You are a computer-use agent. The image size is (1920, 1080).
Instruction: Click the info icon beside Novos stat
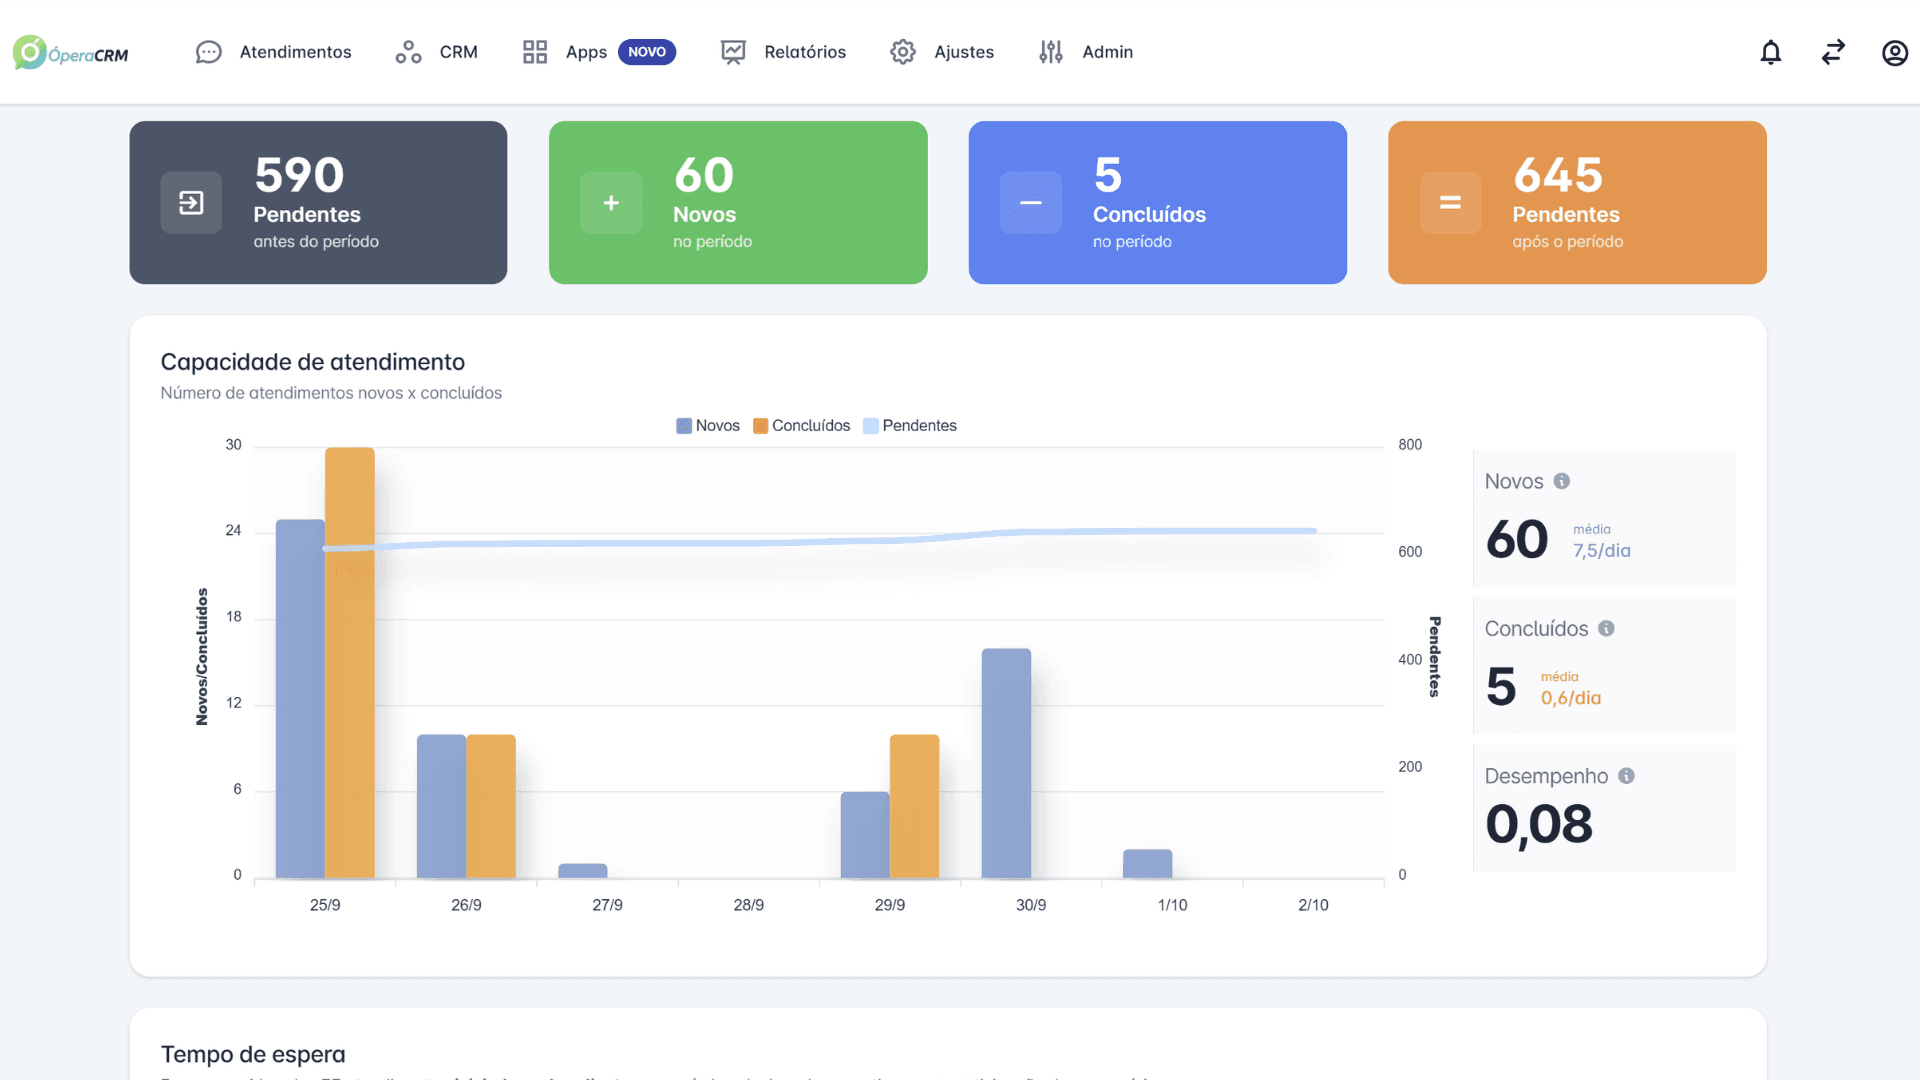tap(1562, 481)
